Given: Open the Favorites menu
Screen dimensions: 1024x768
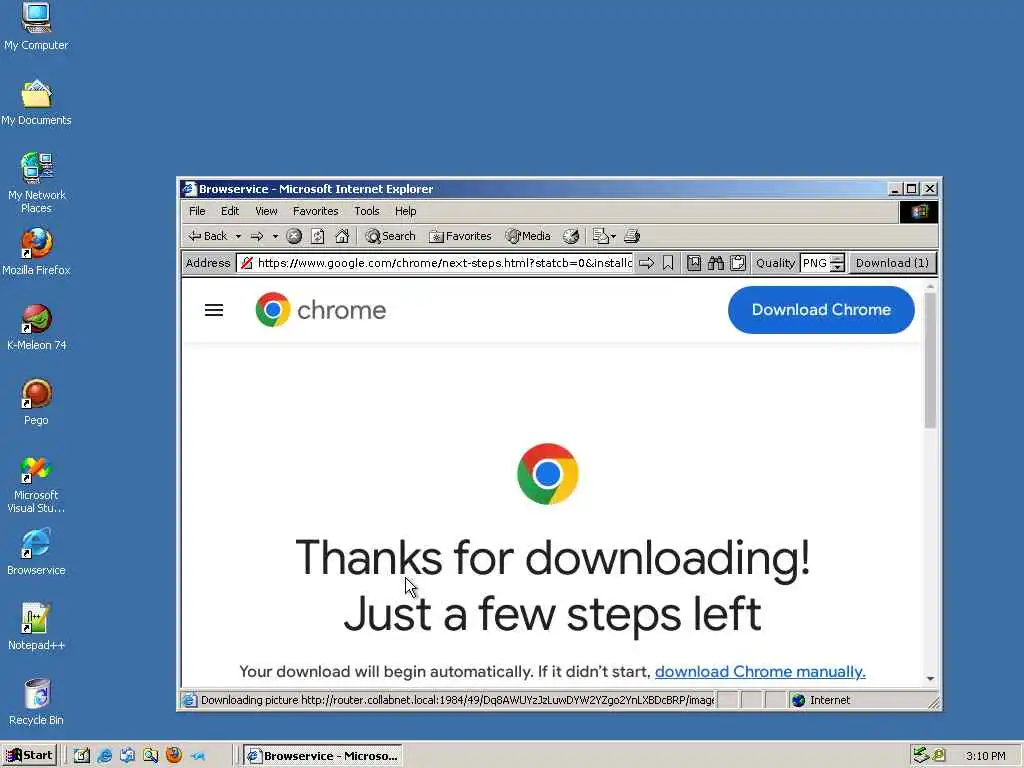Looking at the screenshot, I should point(315,211).
